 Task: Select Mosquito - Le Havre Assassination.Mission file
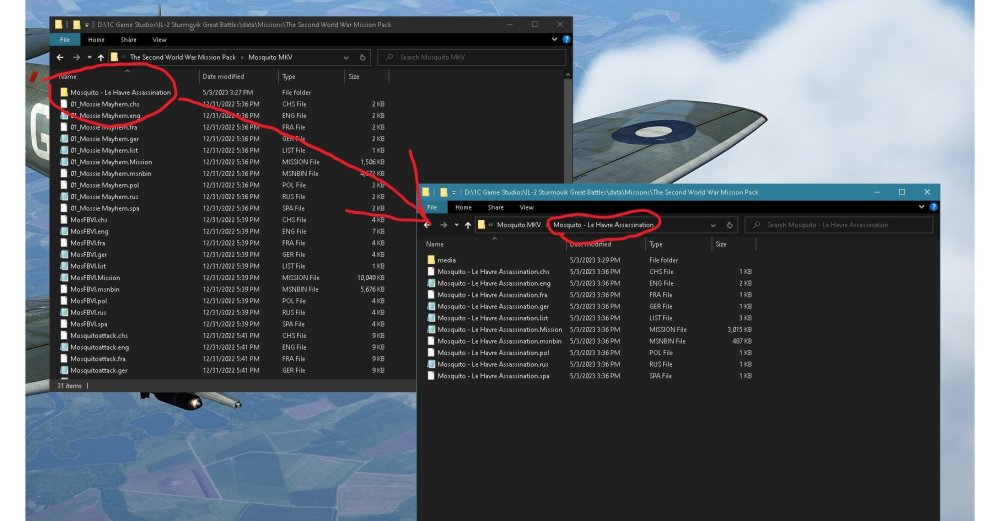[x=500, y=329]
